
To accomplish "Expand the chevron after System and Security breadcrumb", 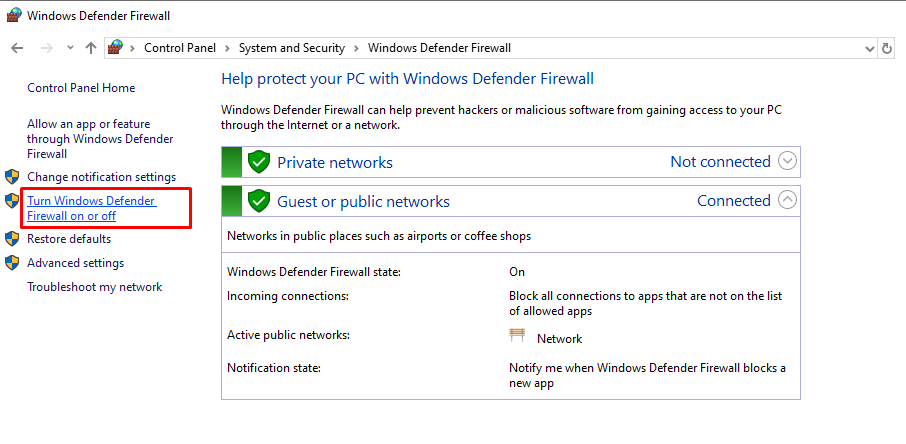I will 357,48.
